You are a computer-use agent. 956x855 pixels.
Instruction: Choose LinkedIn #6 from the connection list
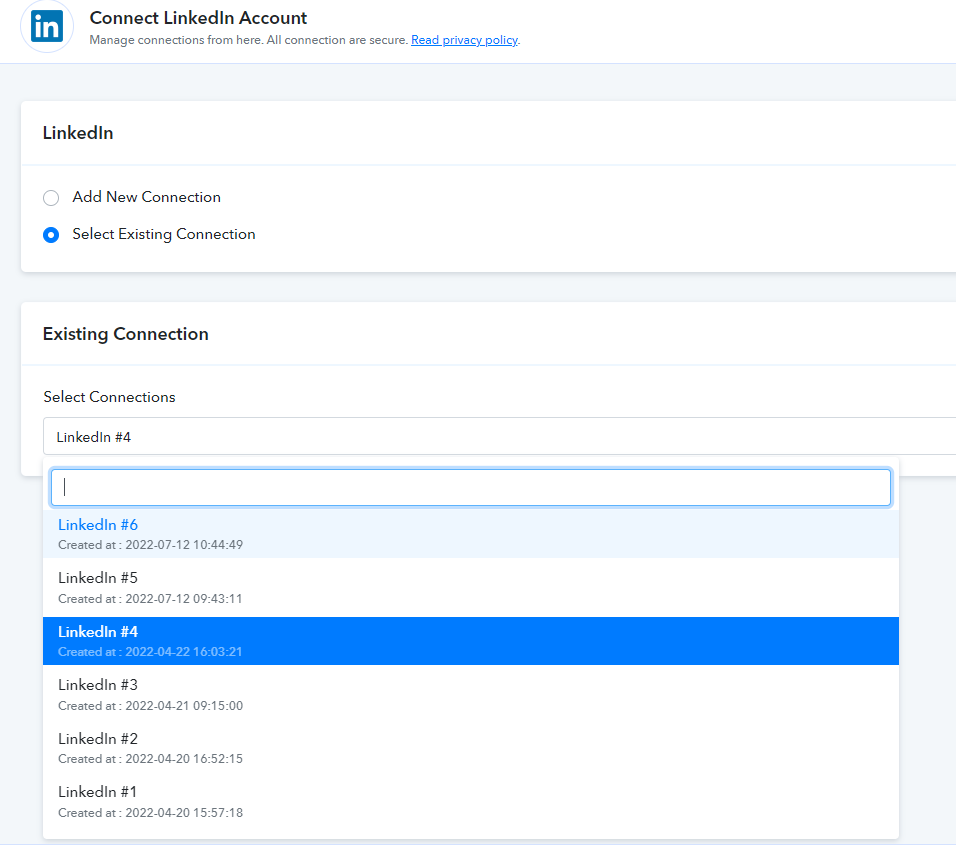(471, 534)
